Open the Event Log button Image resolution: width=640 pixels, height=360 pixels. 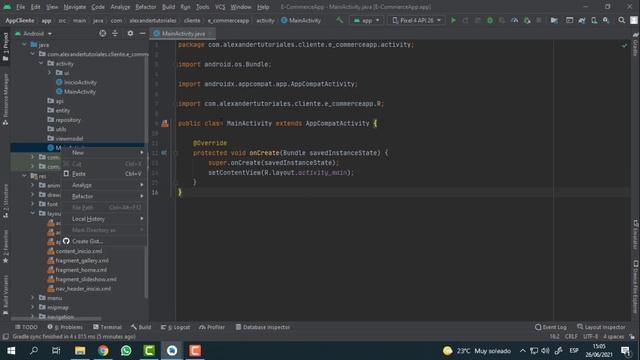tap(551, 327)
